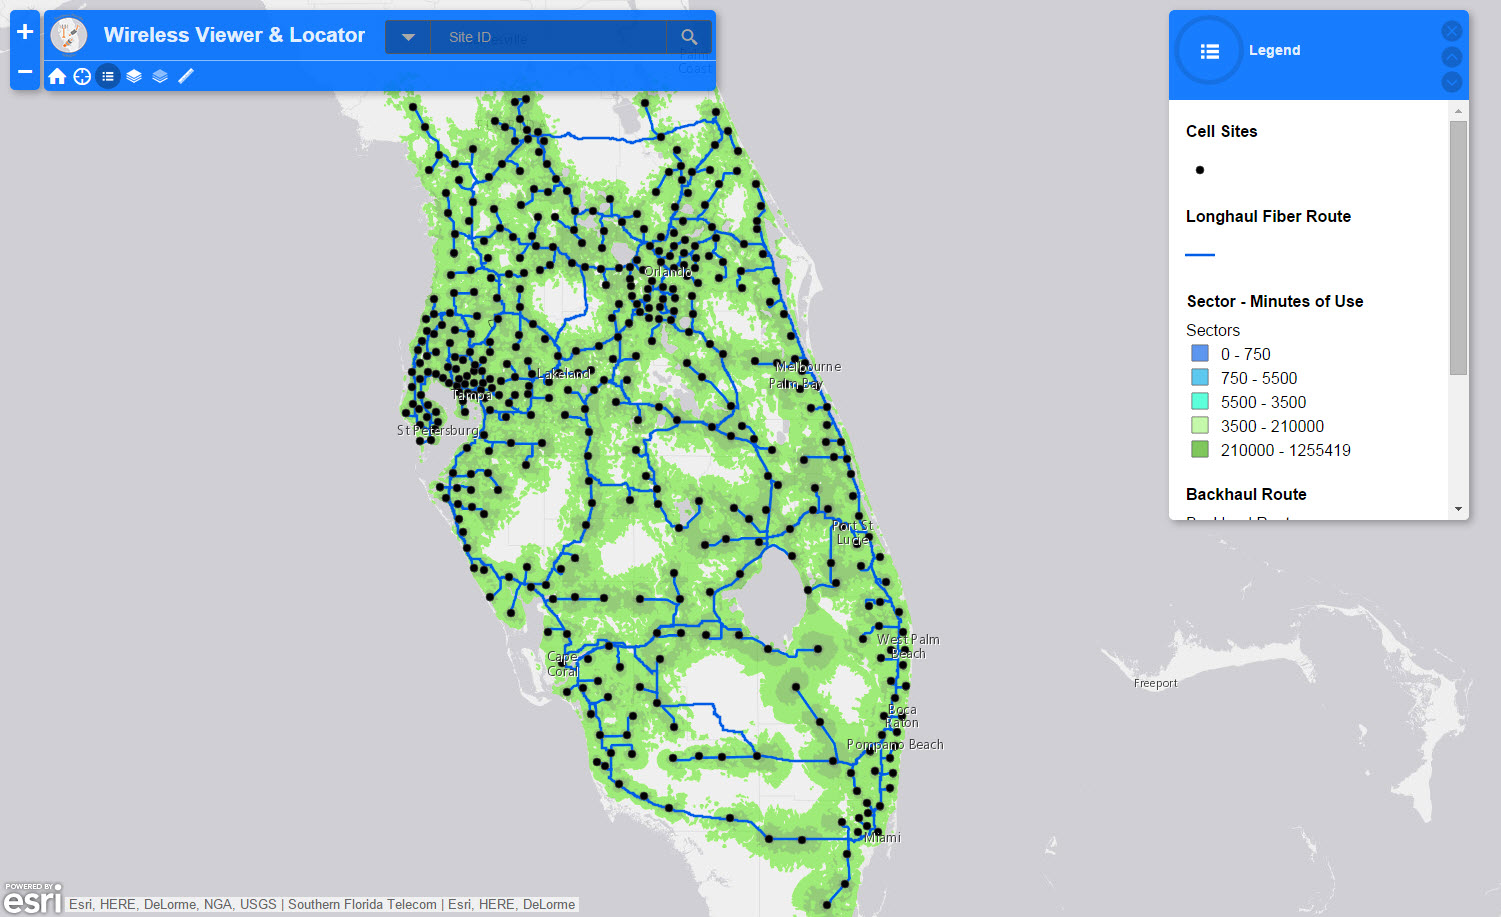Viewport: 1501px width, 917px height.
Task: Click the Legend scrollbar down arrow
Action: [1458, 509]
